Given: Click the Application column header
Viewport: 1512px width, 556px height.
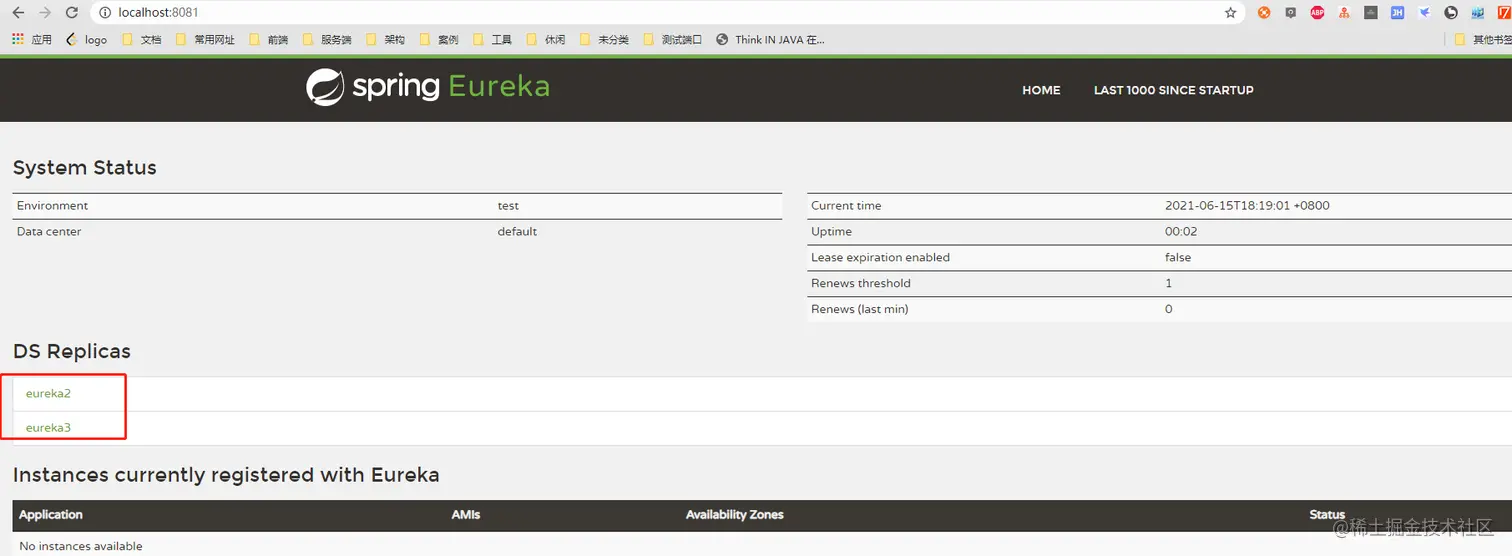Looking at the screenshot, I should click(x=51, y=515).
